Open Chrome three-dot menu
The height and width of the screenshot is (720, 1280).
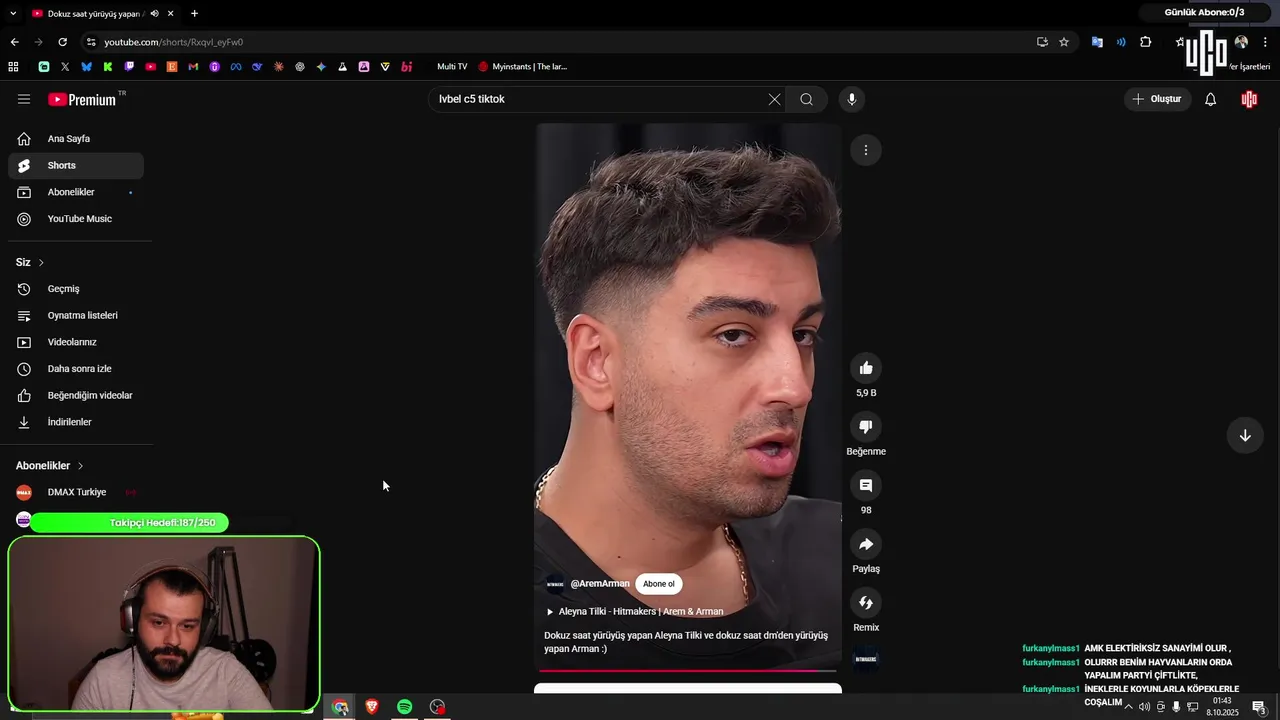(1265, 42)
